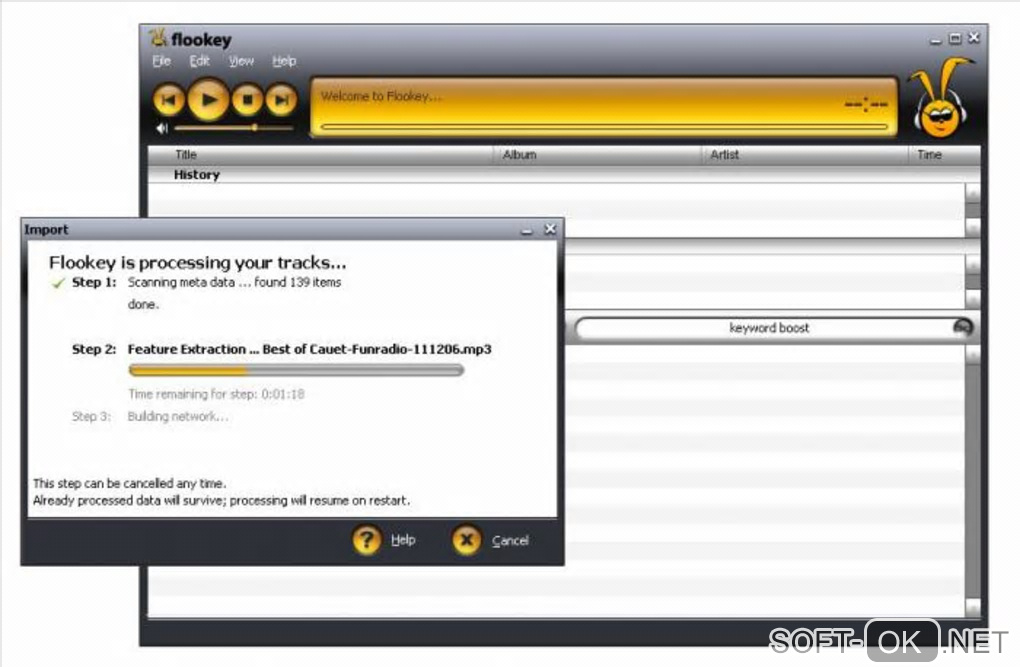The image size is (1020, 667).
Task: Click the Step 1 green checkmark
Action: tap(59, 283)
